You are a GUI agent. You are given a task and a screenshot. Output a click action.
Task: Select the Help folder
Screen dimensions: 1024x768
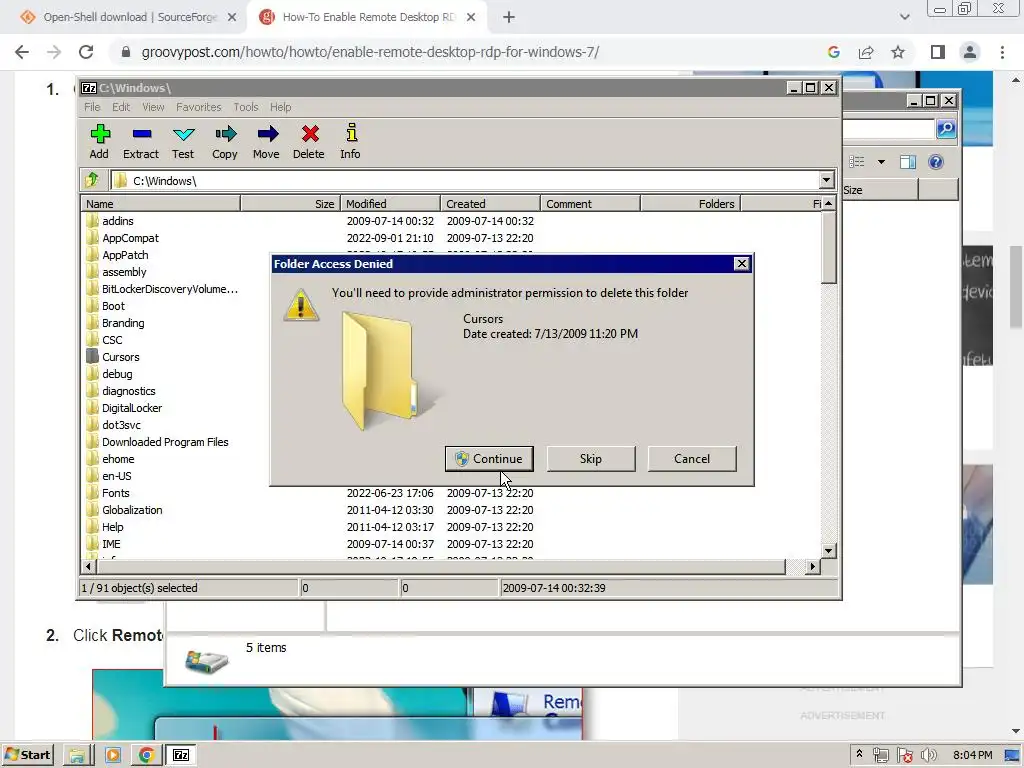[112, 526]
